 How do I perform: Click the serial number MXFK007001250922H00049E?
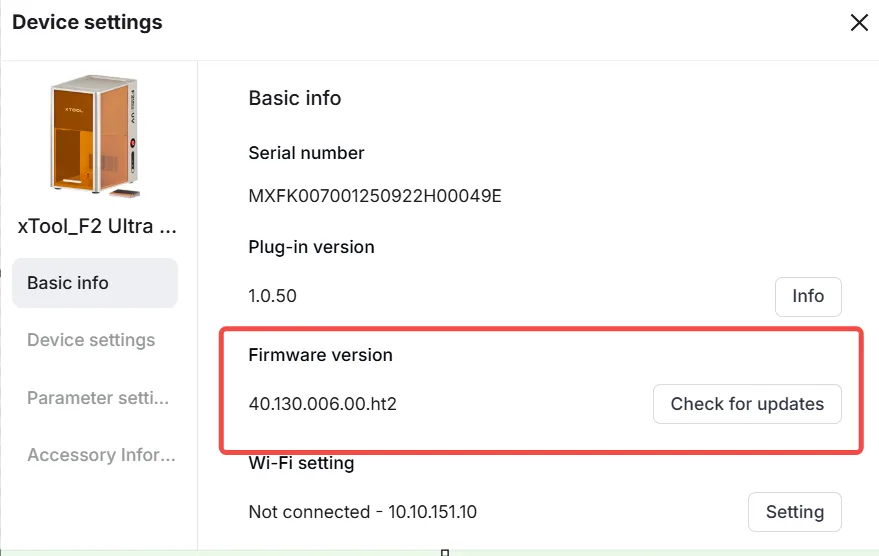click(x=375, y=196)
